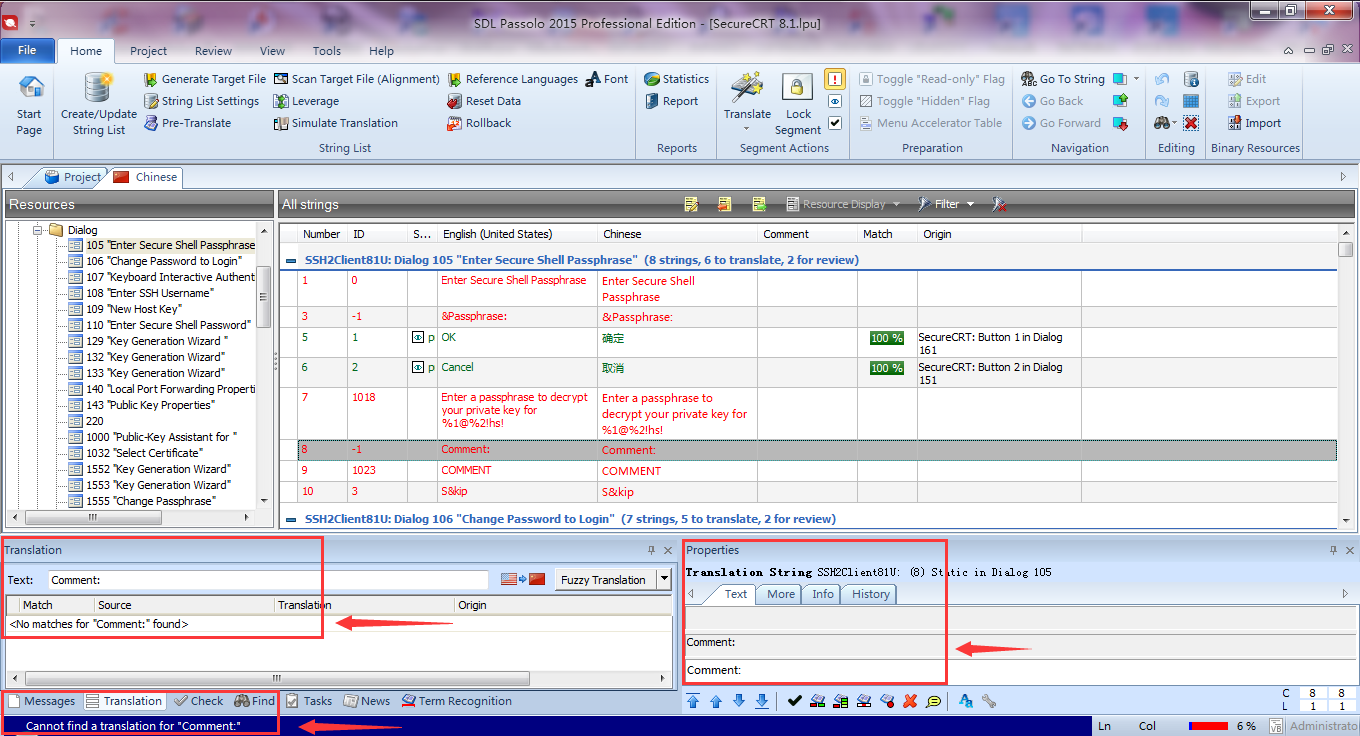Toggle the checkmark validated state button
Image resolution: width=1360 pixels, height=736 pixels.
[x=835, y=123]
